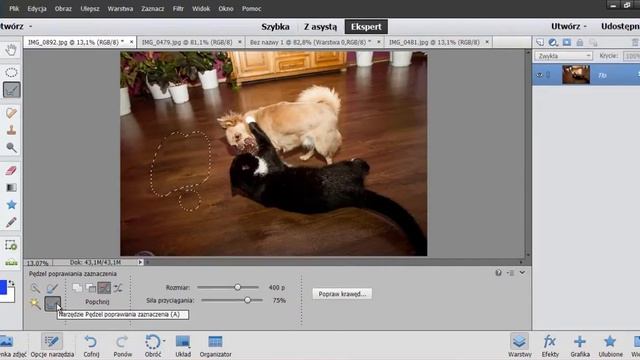Open the Efekty fx panel

549,346
